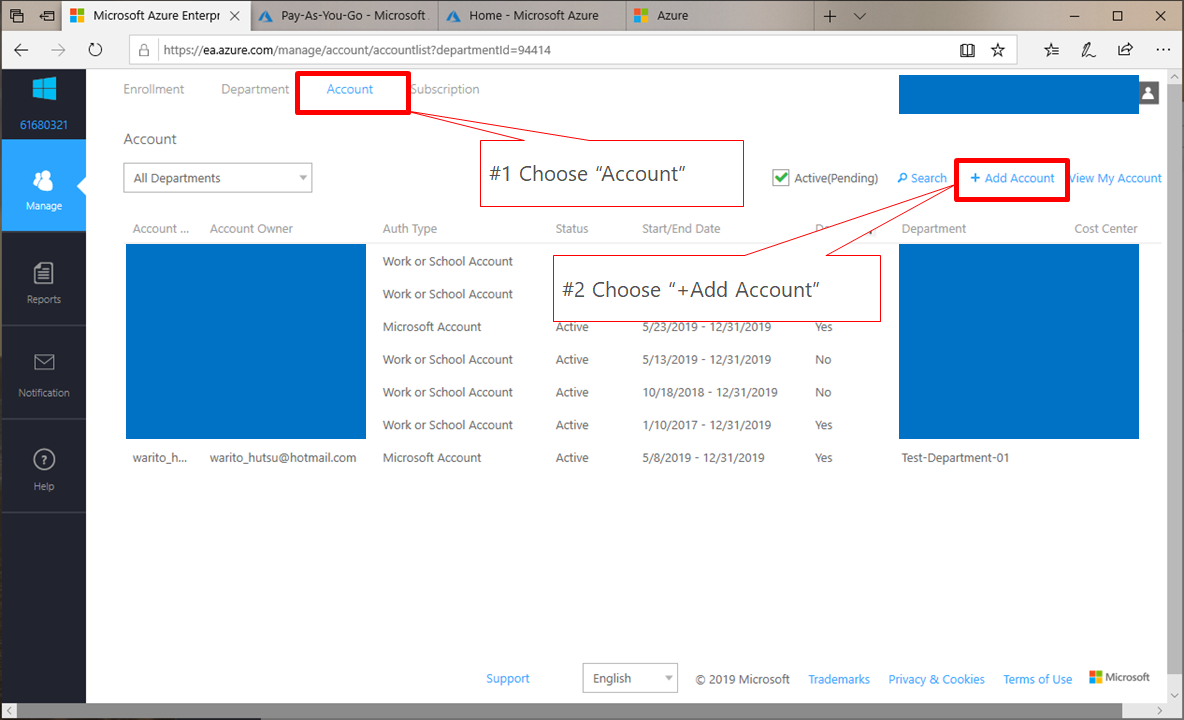Click the set tabs aside icon
Image resolution: width=1184 pixels, height=720 pixels.
click(x=47, y=15)
